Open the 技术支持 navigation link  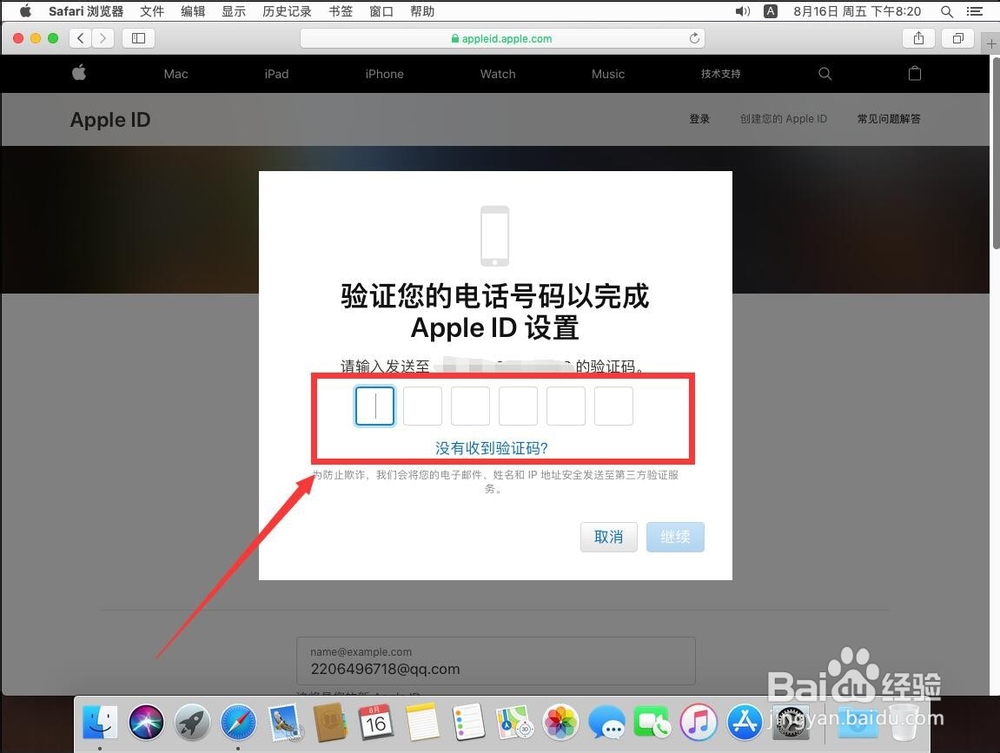(x=721, y=74)
